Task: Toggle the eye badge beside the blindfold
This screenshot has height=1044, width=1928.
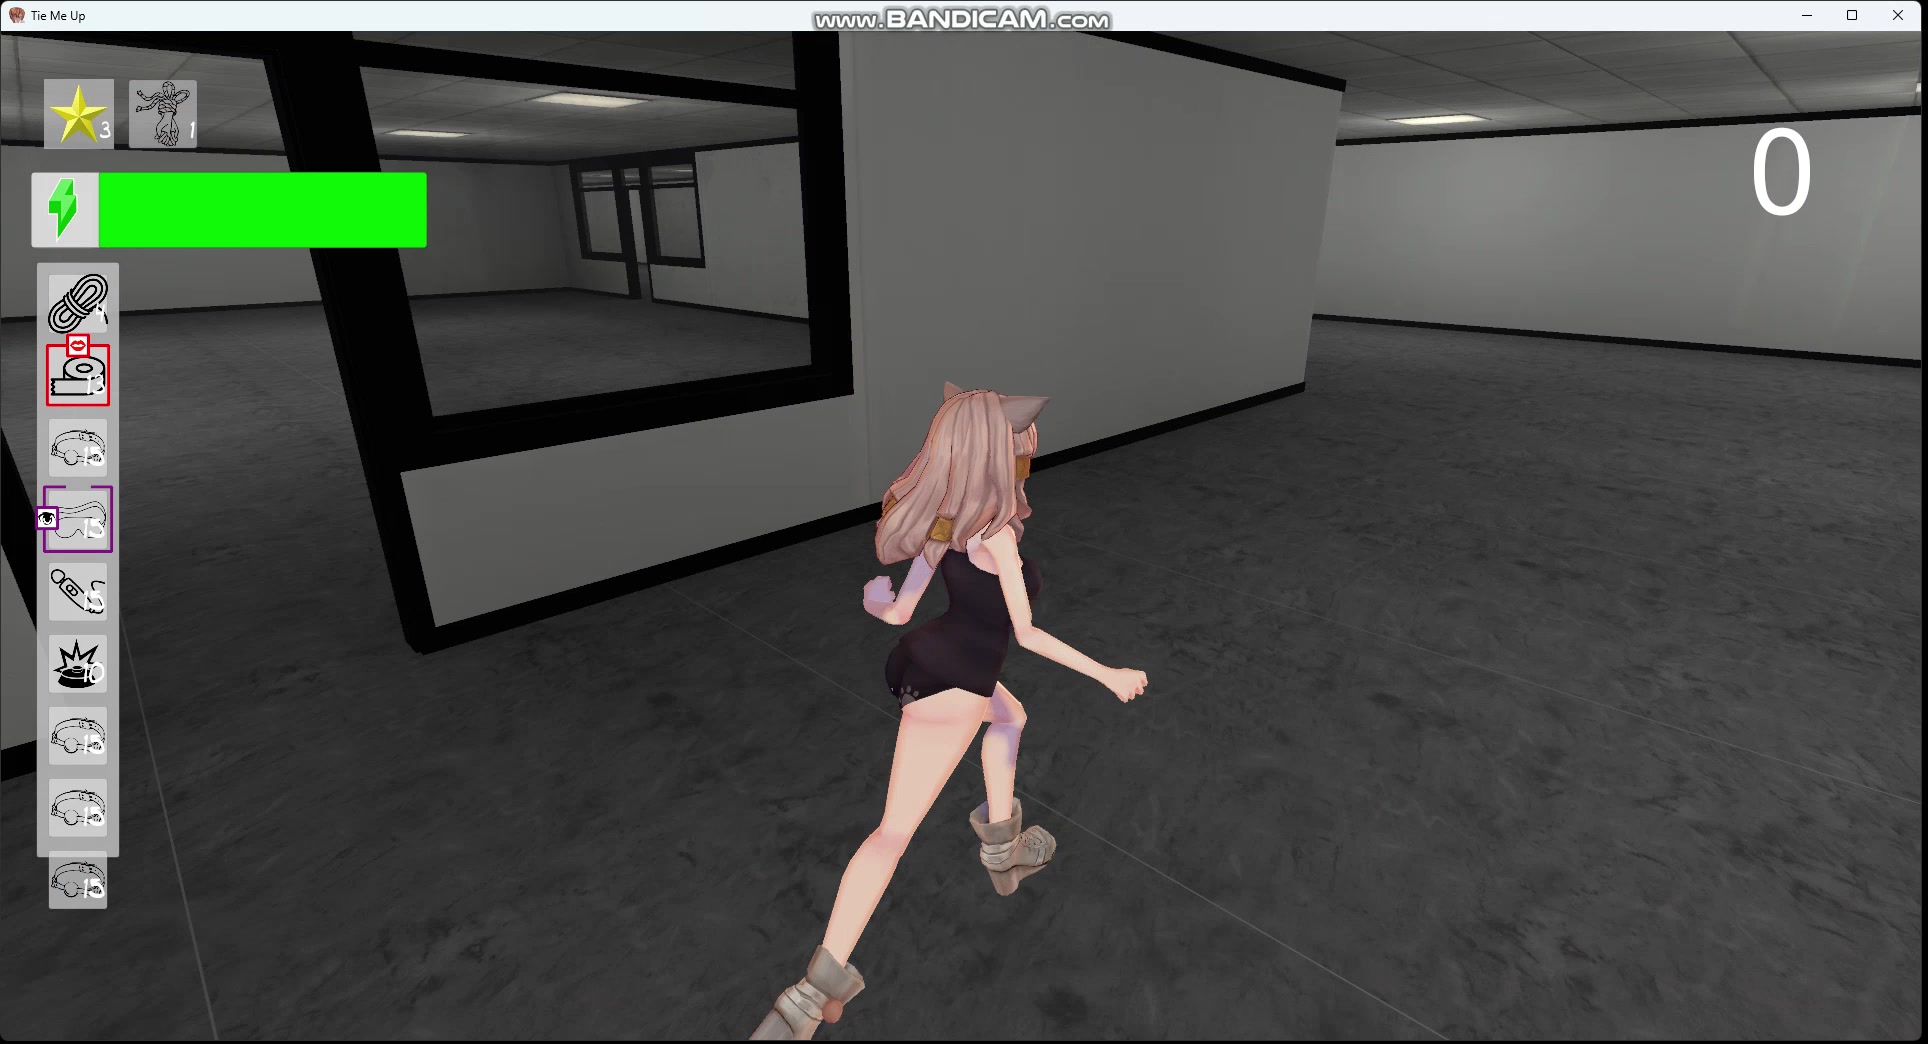Action: tap(47, 518)
